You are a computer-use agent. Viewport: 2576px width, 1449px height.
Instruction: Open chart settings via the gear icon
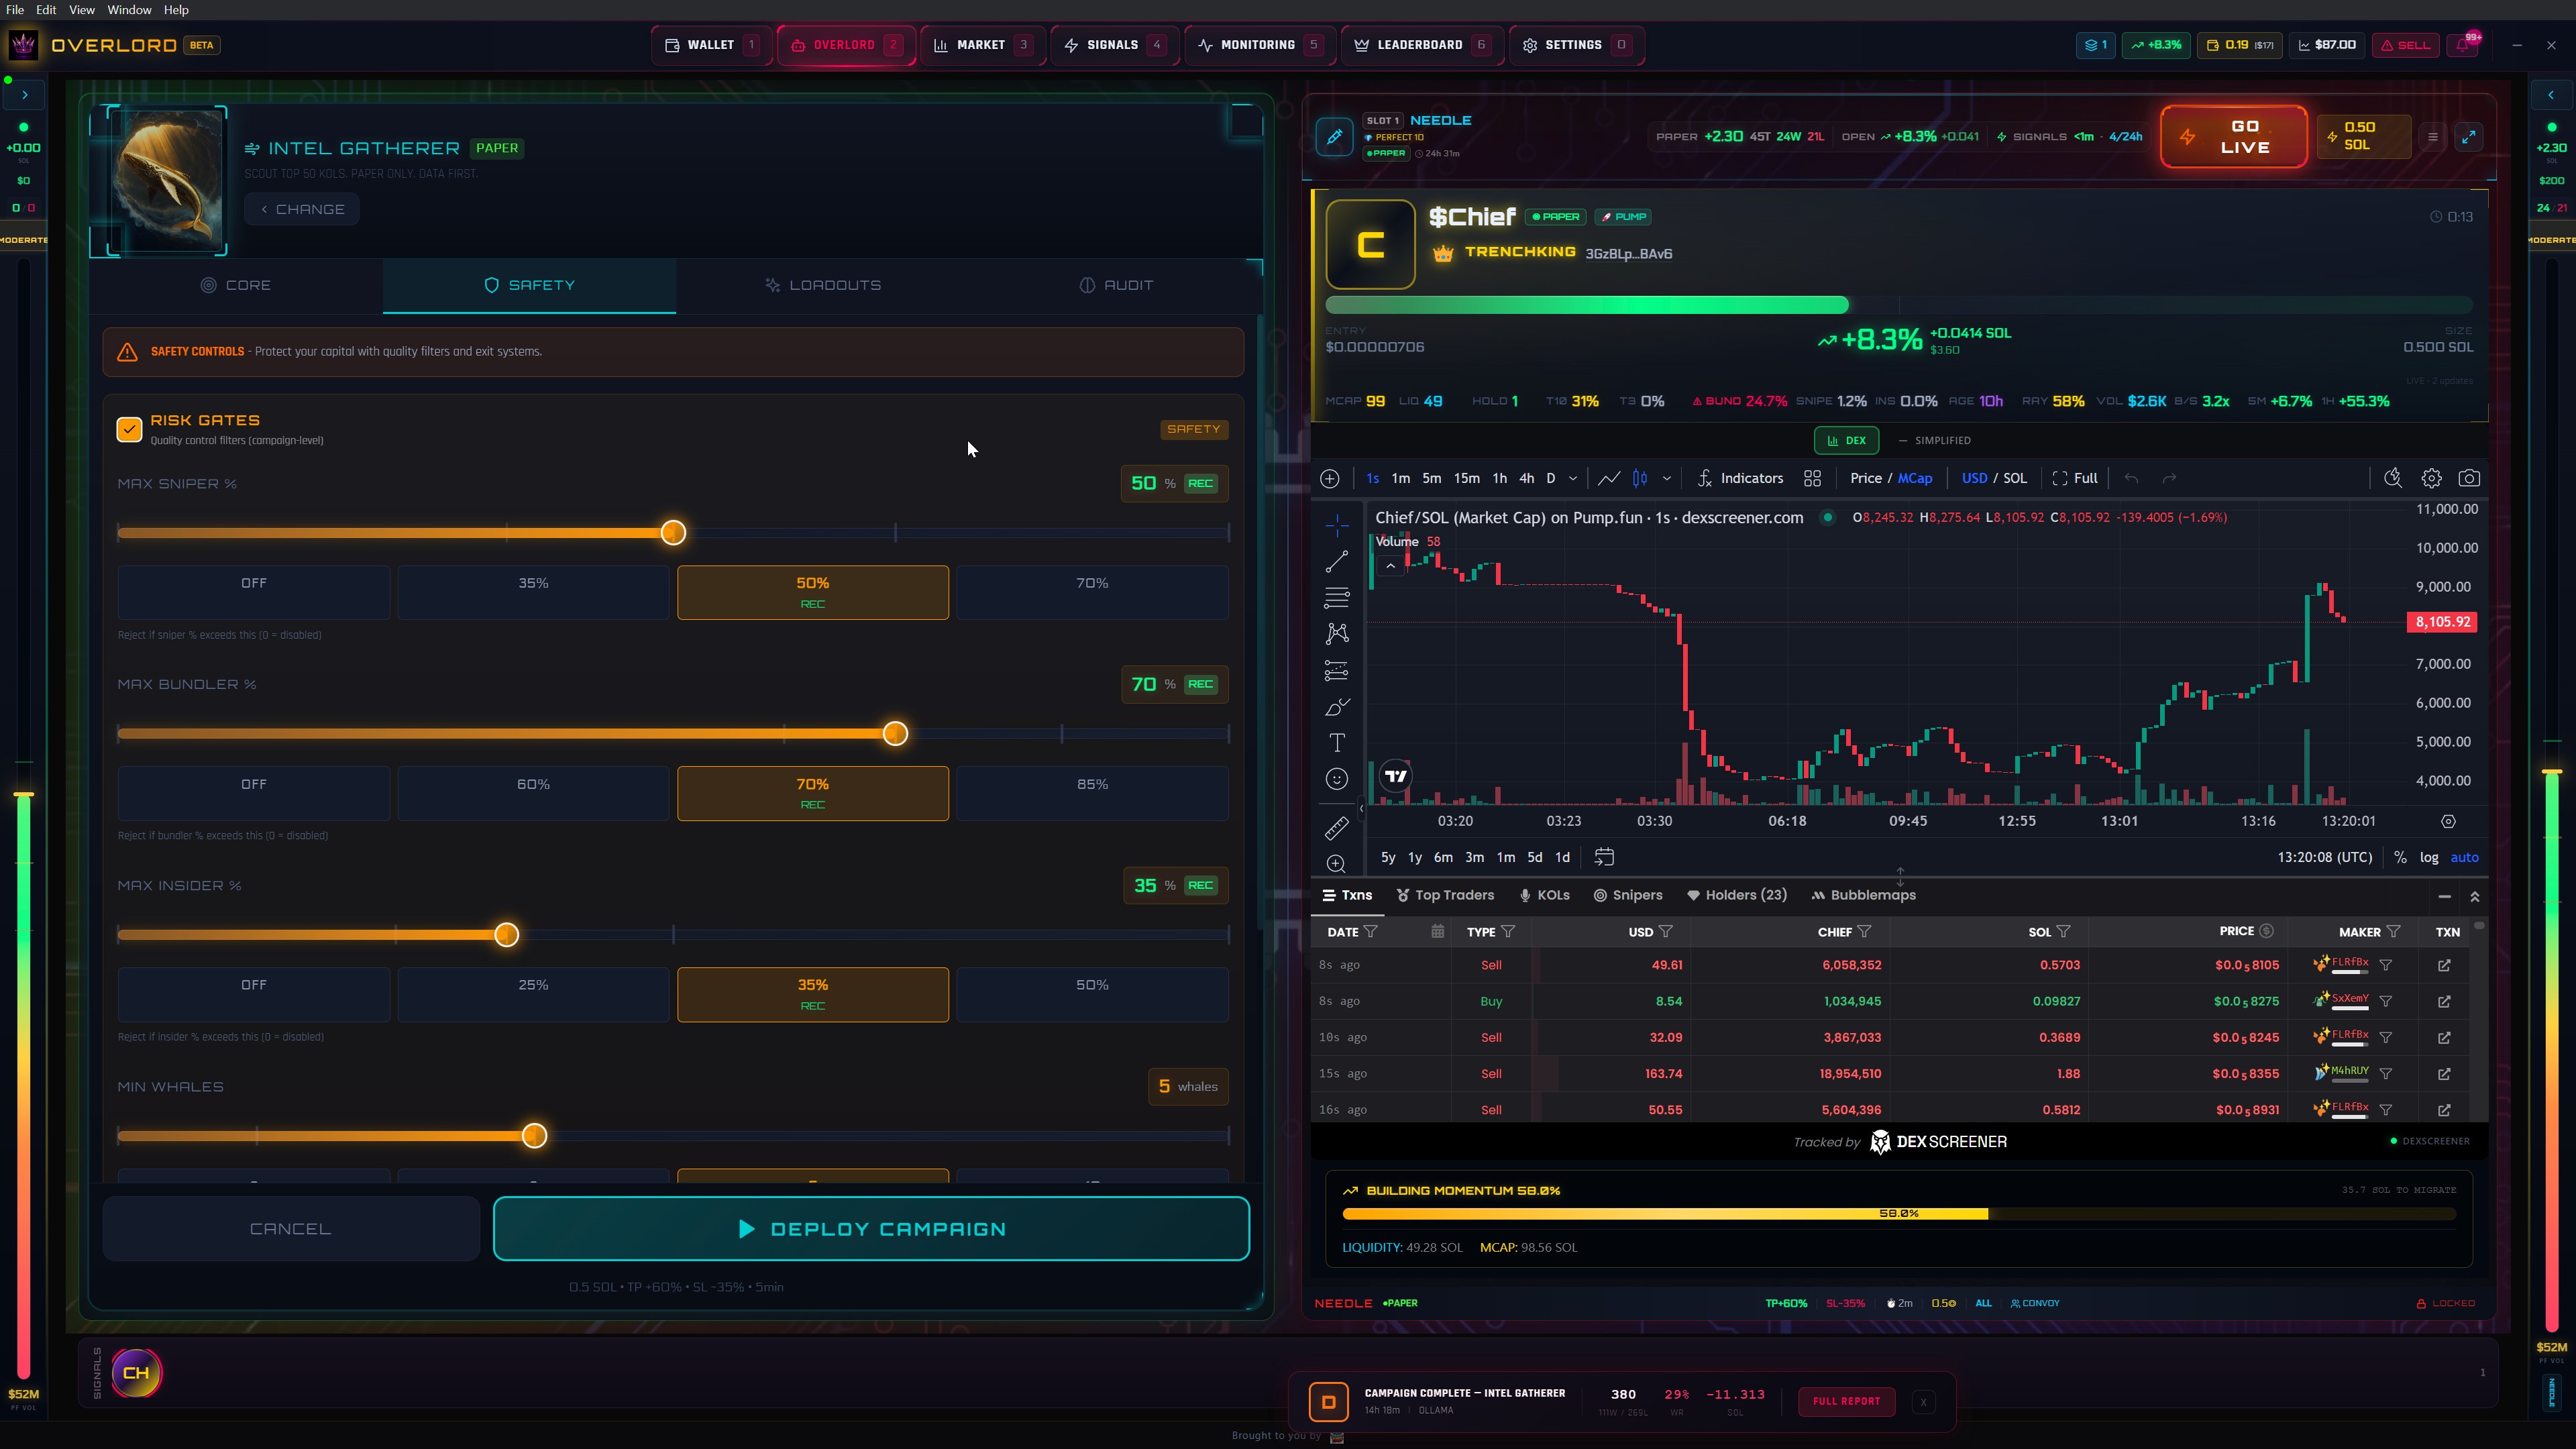2432,478
